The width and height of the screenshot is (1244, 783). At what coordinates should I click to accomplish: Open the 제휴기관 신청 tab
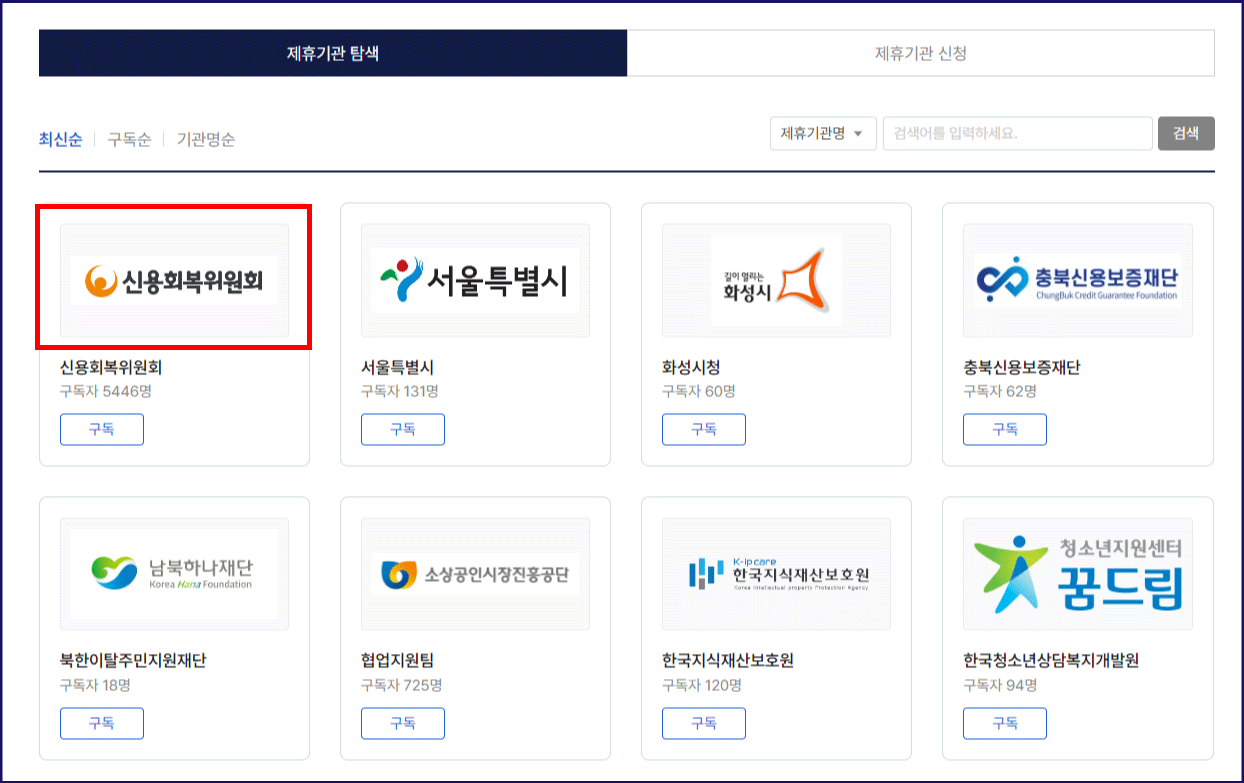(921, 53)
